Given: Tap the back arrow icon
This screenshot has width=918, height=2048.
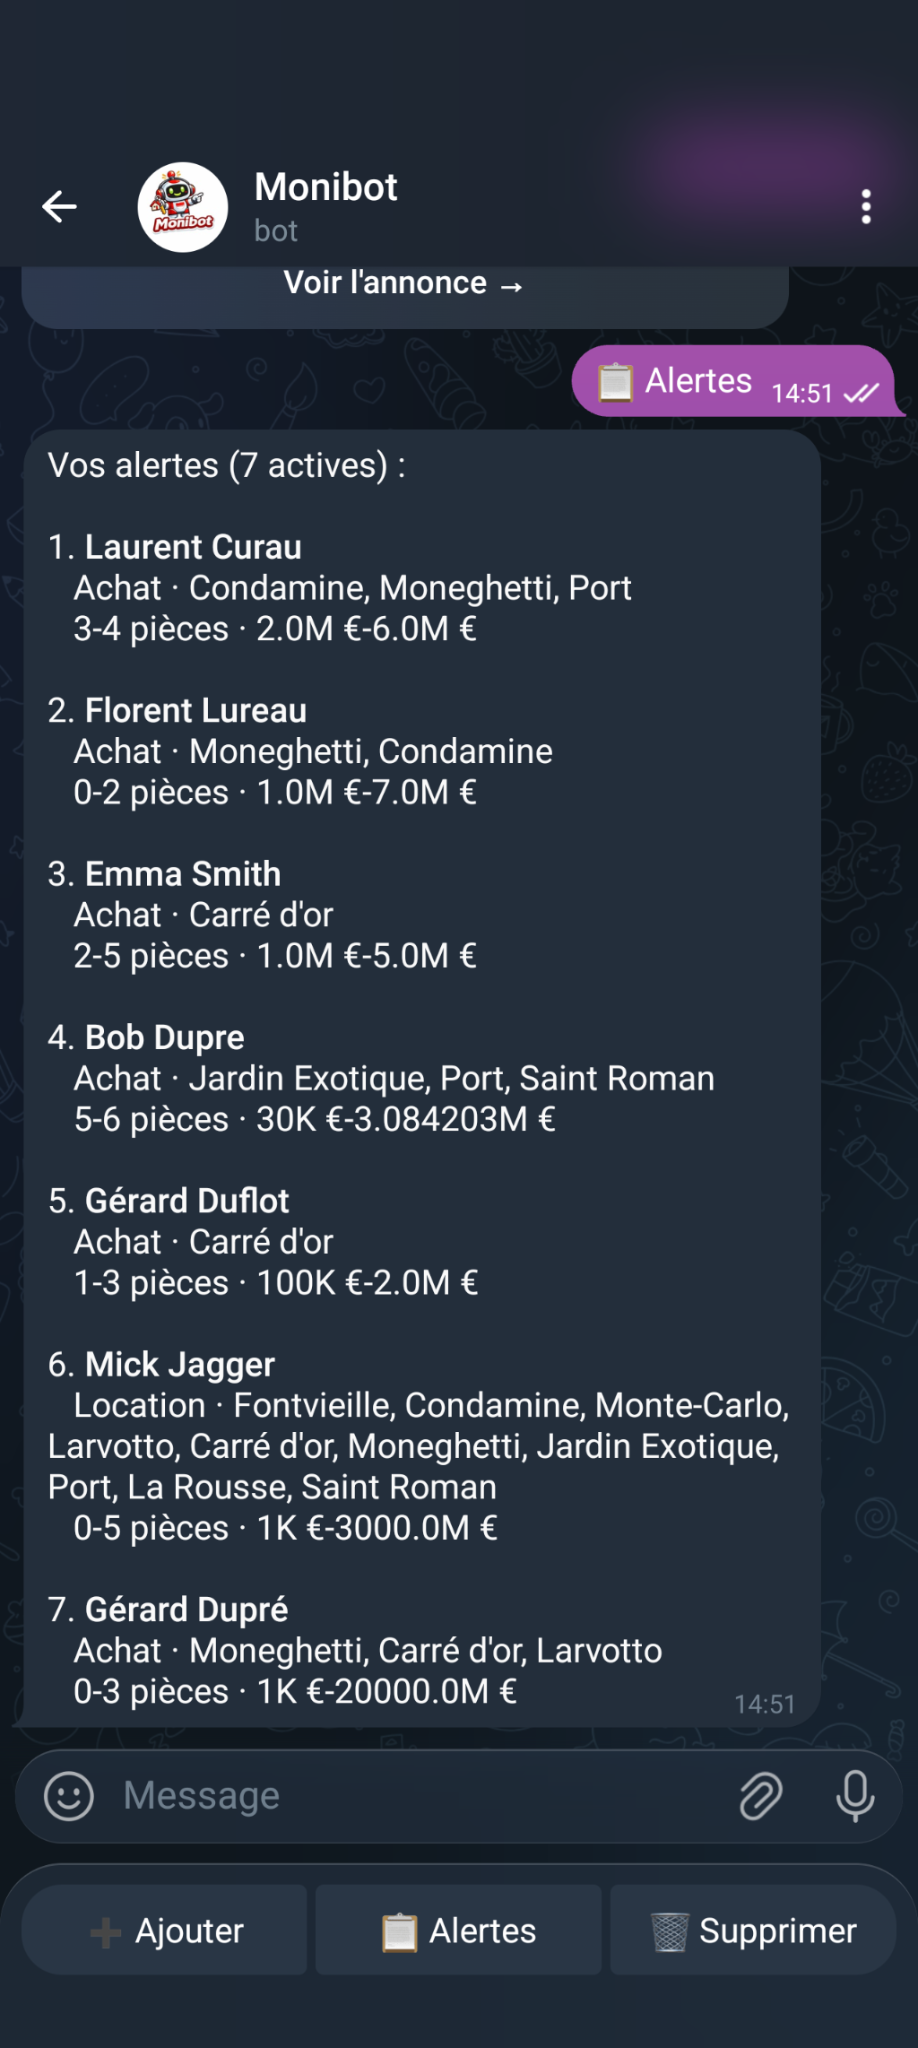Looking at the screenshot, I should coord(60,207).
